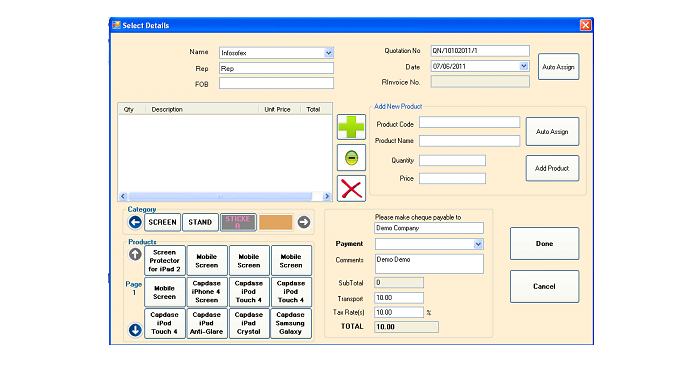The image size is (700, 371).
Task: Click the Cancel button
Action: 544,286
